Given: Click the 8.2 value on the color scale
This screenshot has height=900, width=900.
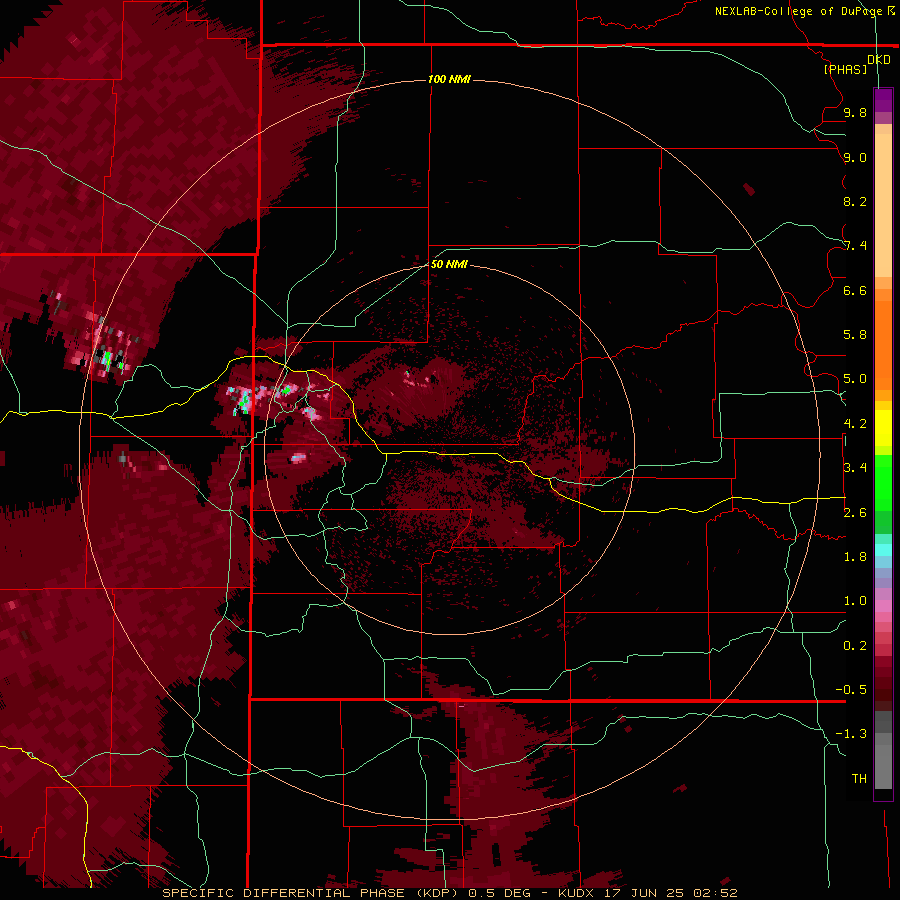Looking at the screenshot, I should point(855,201).
